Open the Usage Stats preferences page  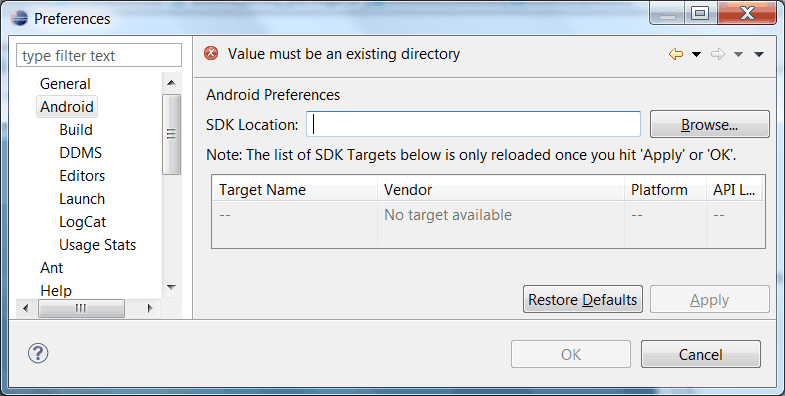98,245
